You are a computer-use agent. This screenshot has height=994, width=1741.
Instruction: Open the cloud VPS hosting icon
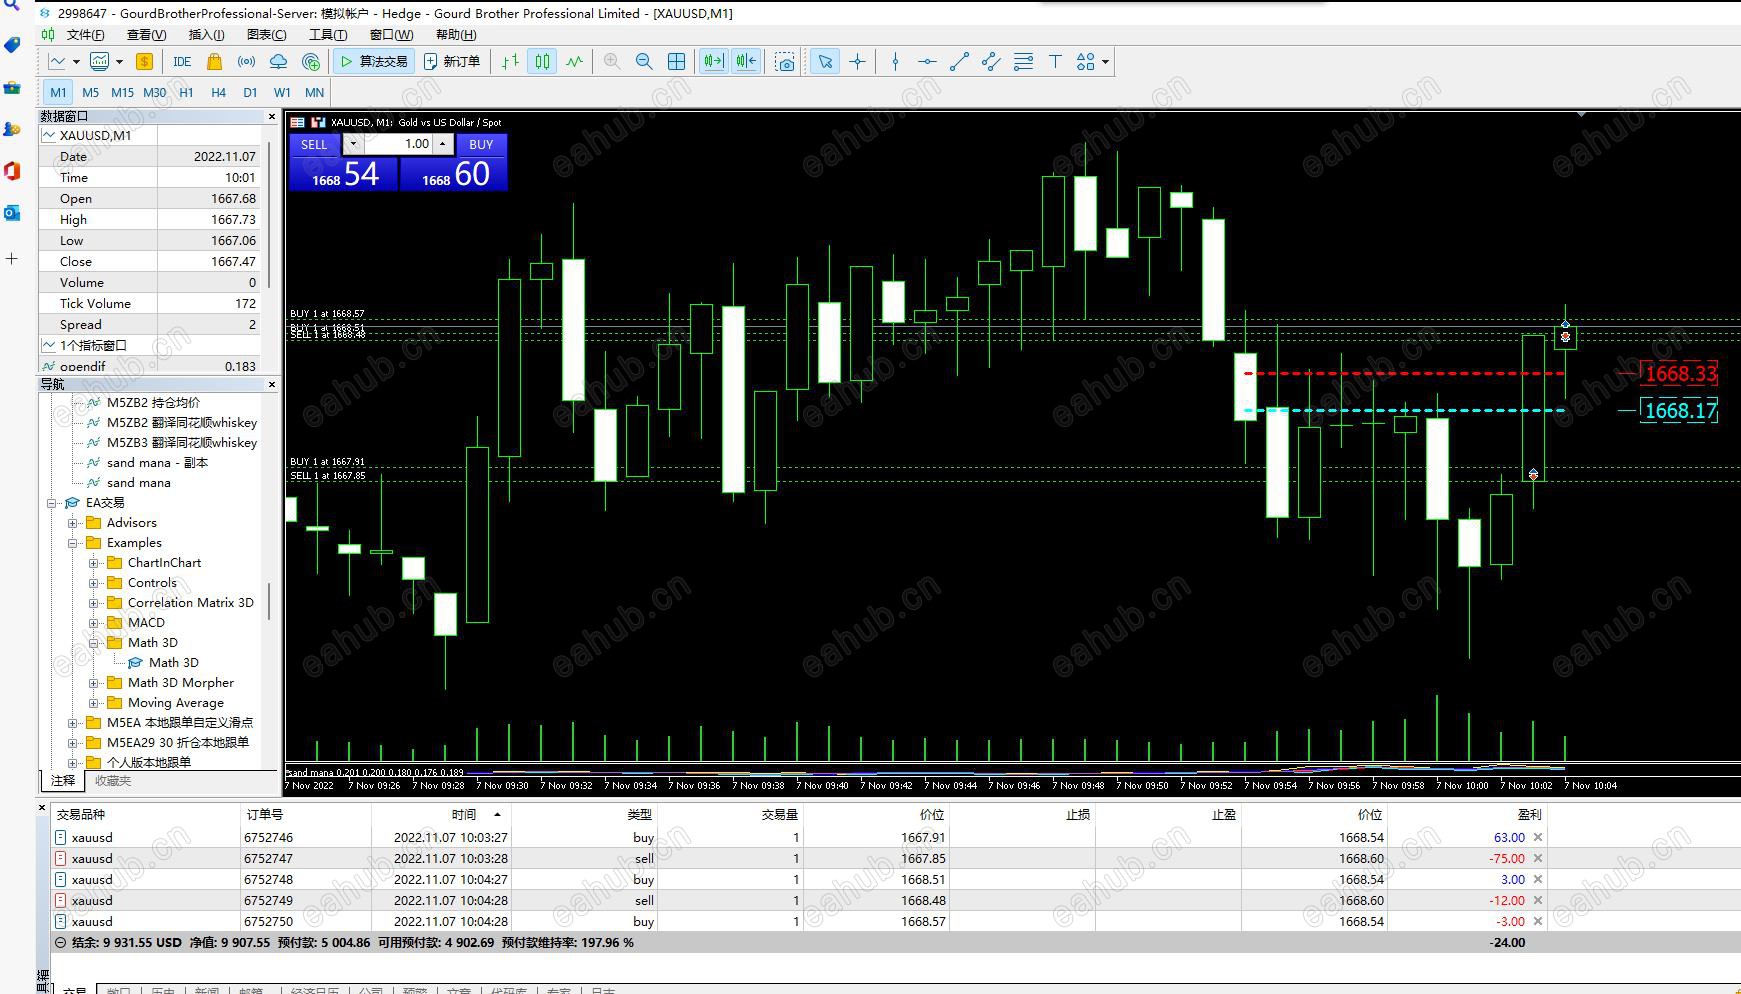(278, 62)
